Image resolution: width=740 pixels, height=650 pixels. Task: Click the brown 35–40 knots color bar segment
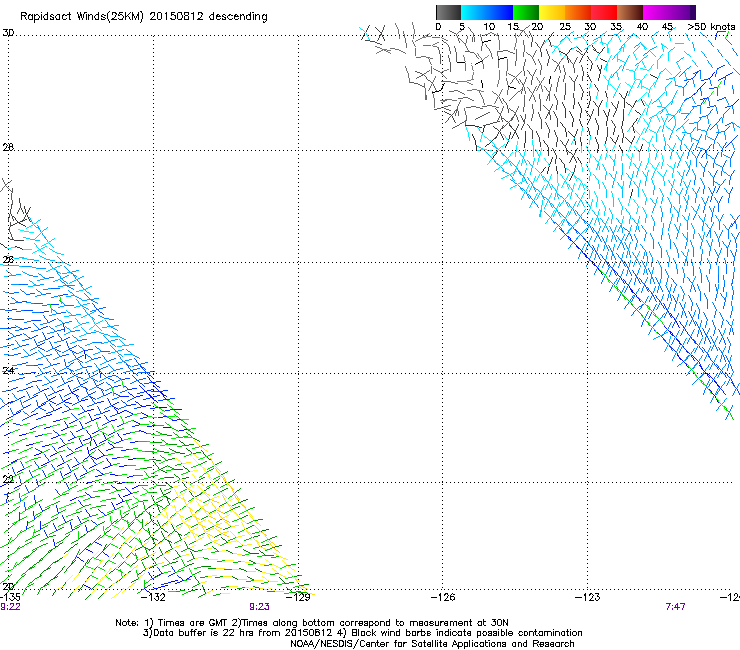(630, 12)
